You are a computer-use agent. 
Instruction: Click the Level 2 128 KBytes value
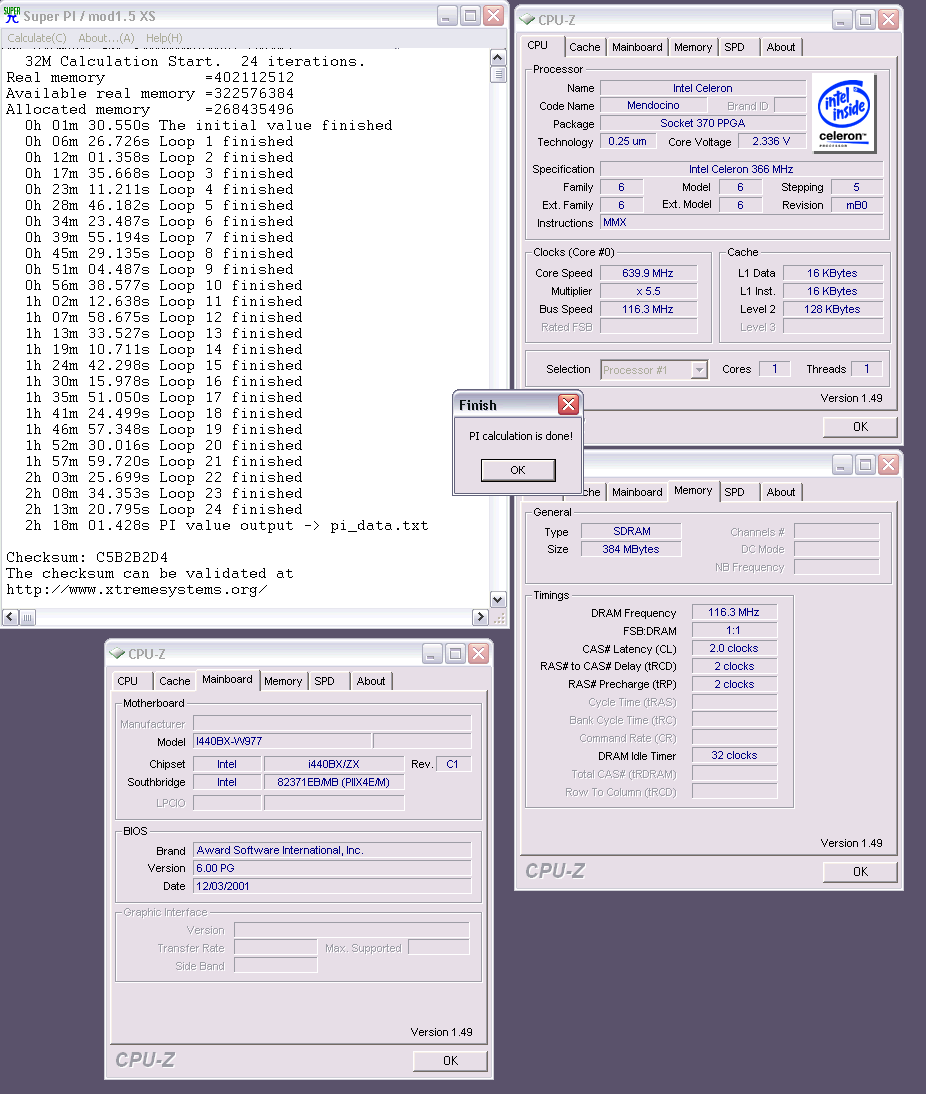pos(832,309)
